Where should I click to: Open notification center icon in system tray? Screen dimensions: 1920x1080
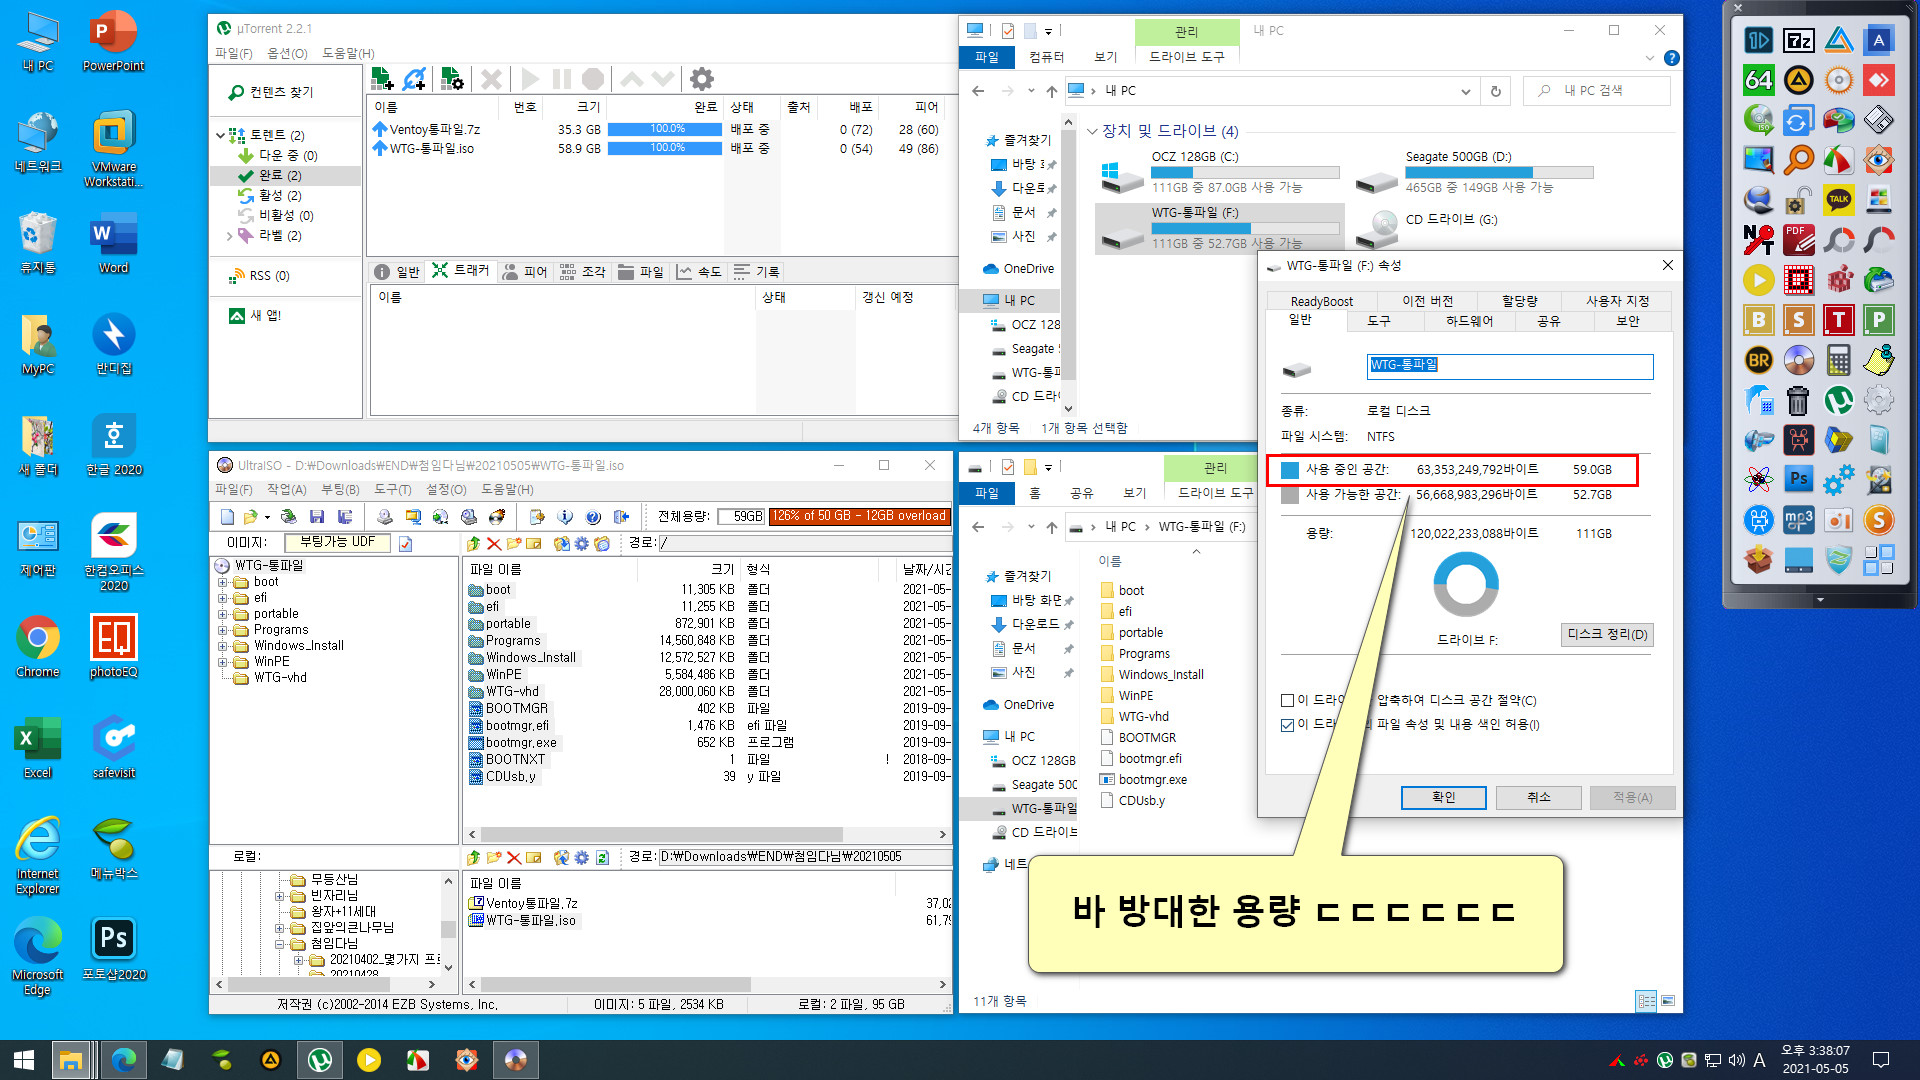click(x=1880, y=1060)
